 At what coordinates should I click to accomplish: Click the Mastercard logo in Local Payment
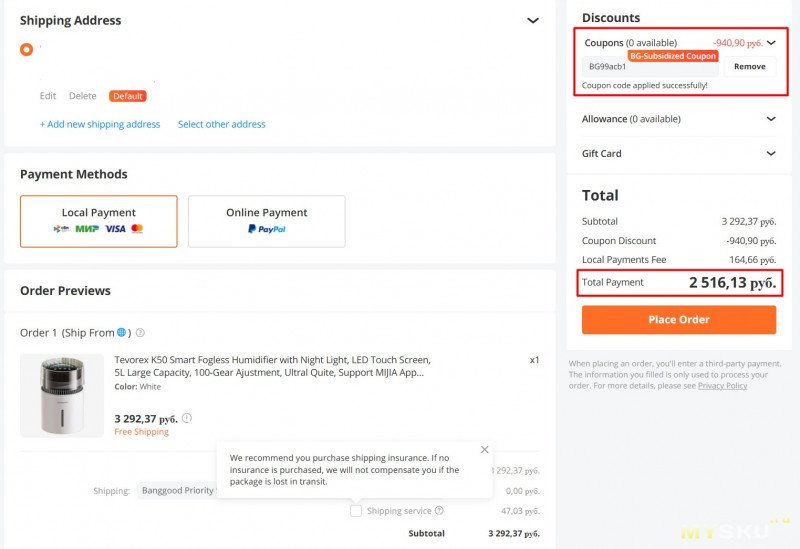tap(137, 229)
